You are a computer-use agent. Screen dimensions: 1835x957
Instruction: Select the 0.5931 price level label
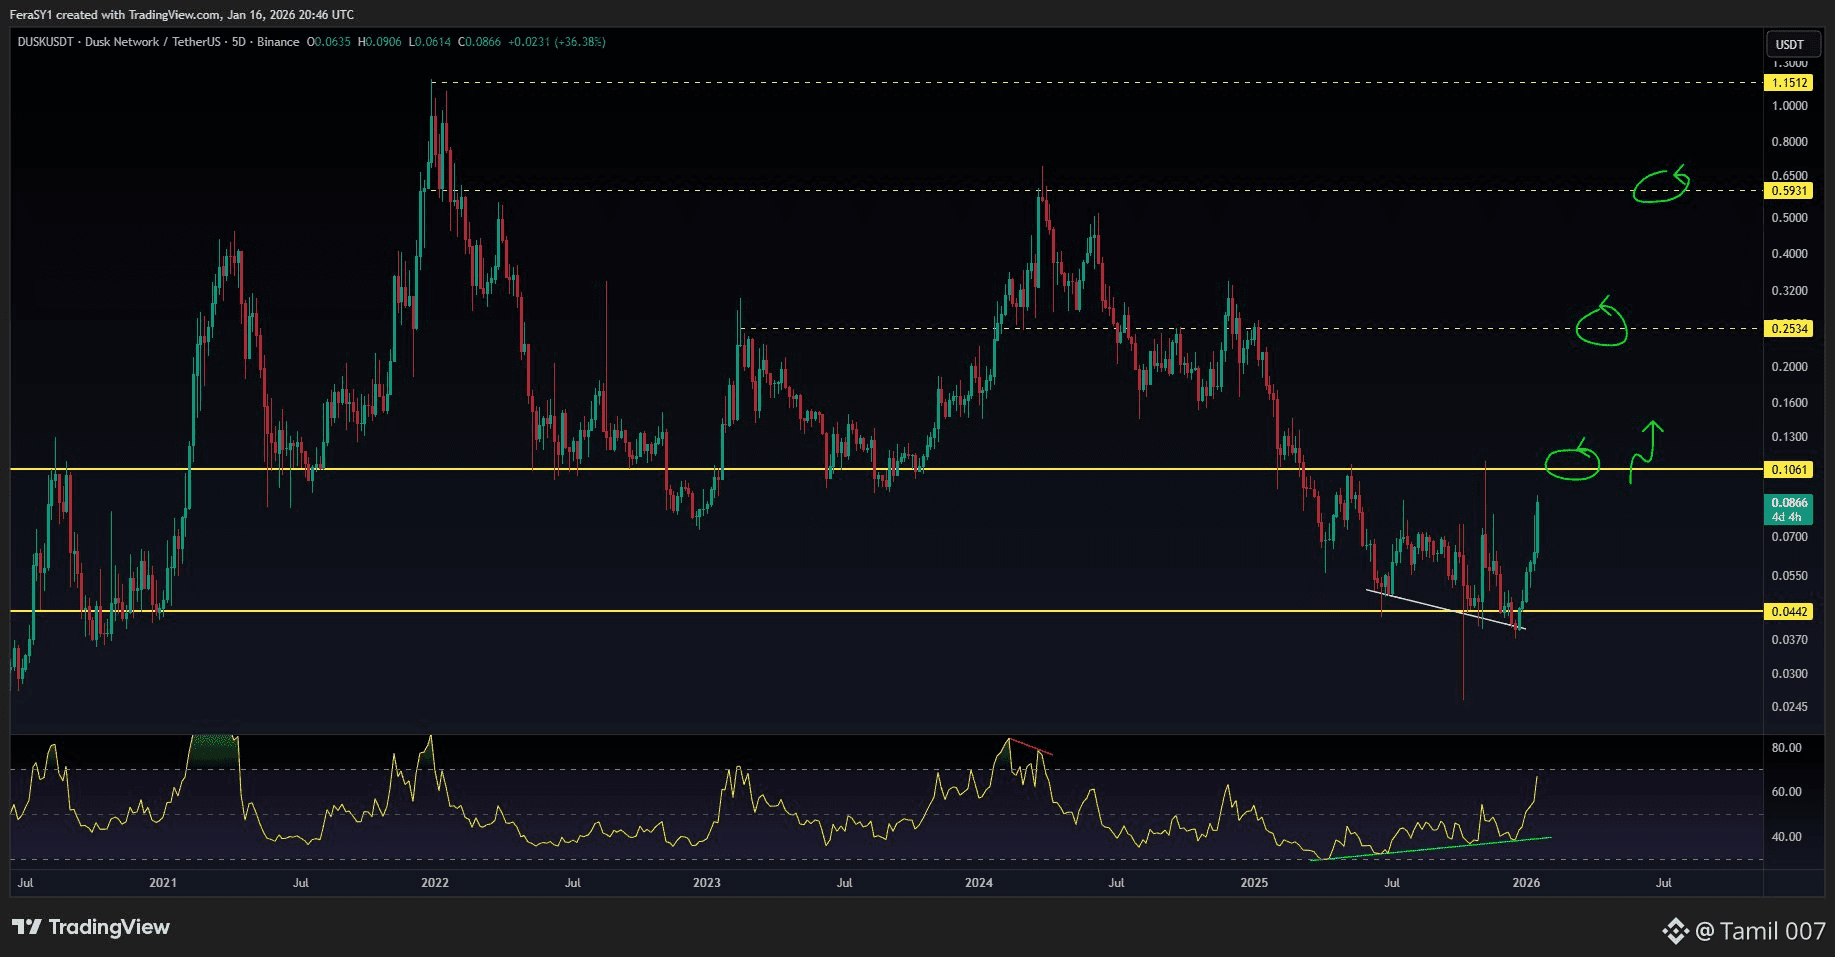coord(1789,190)
